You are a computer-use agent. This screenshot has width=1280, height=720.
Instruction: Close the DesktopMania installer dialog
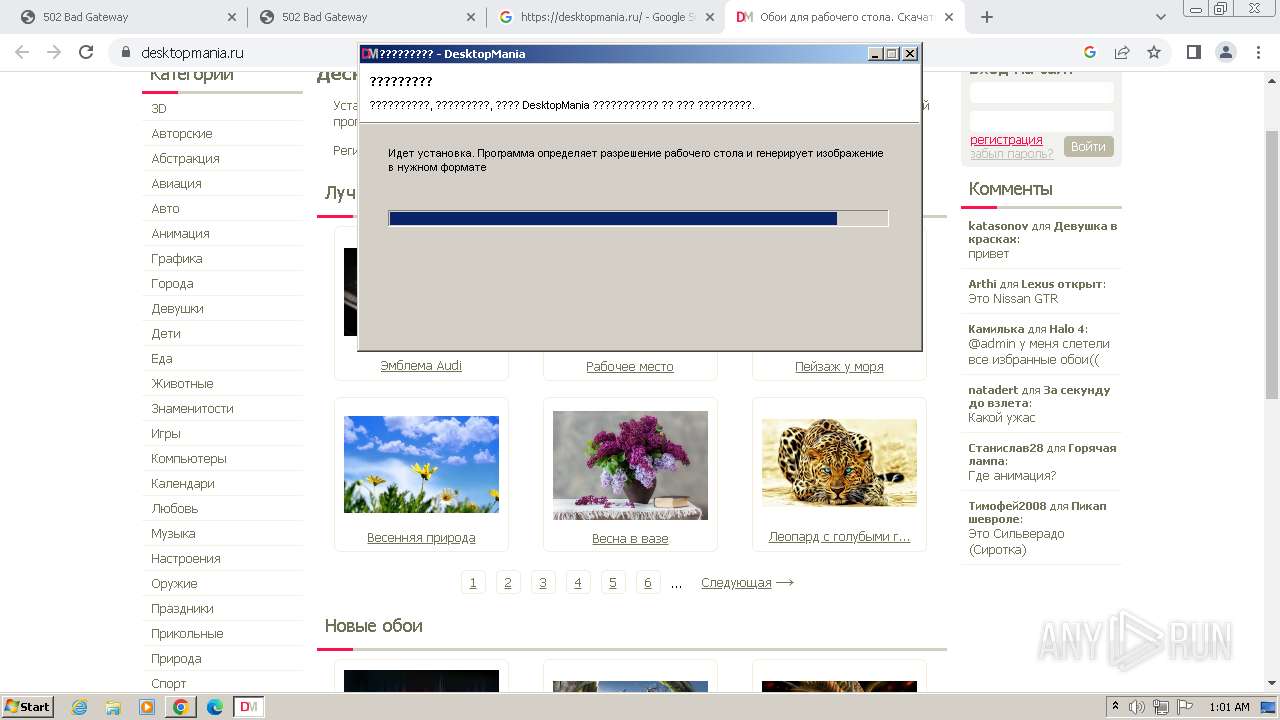click(x=910, y=54)
